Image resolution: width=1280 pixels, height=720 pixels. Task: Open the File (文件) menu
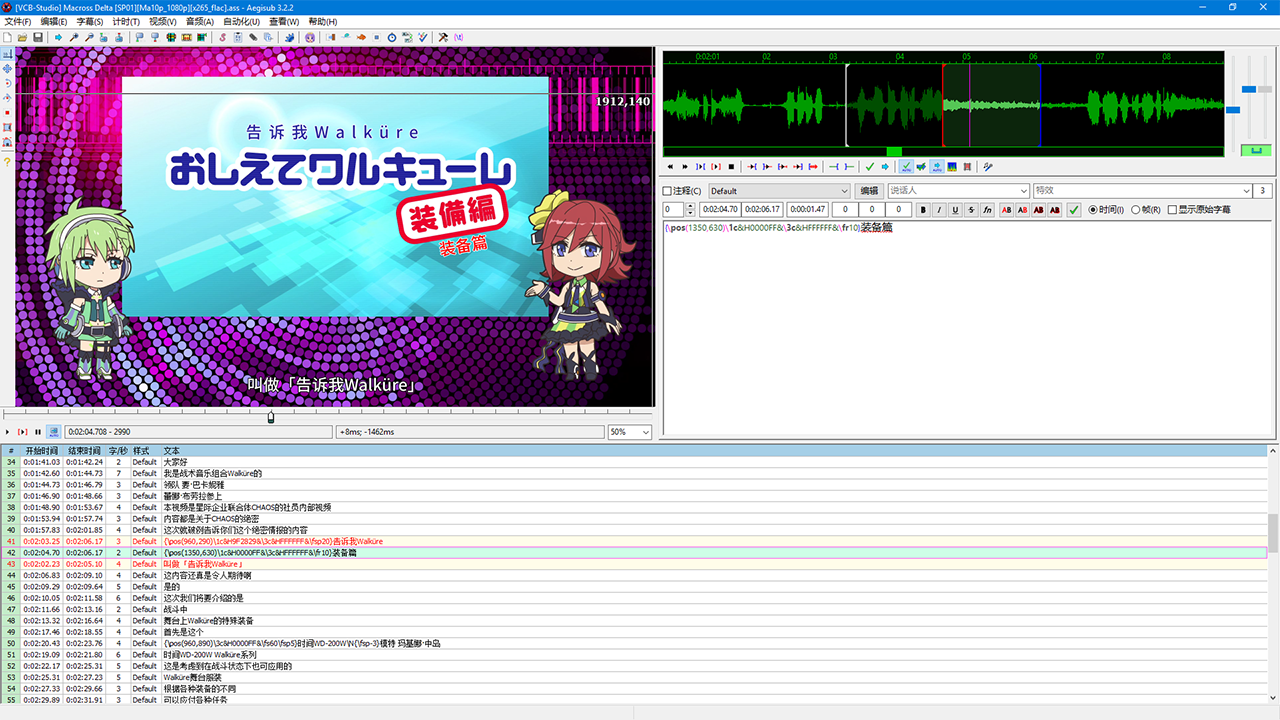coord(18,21)
